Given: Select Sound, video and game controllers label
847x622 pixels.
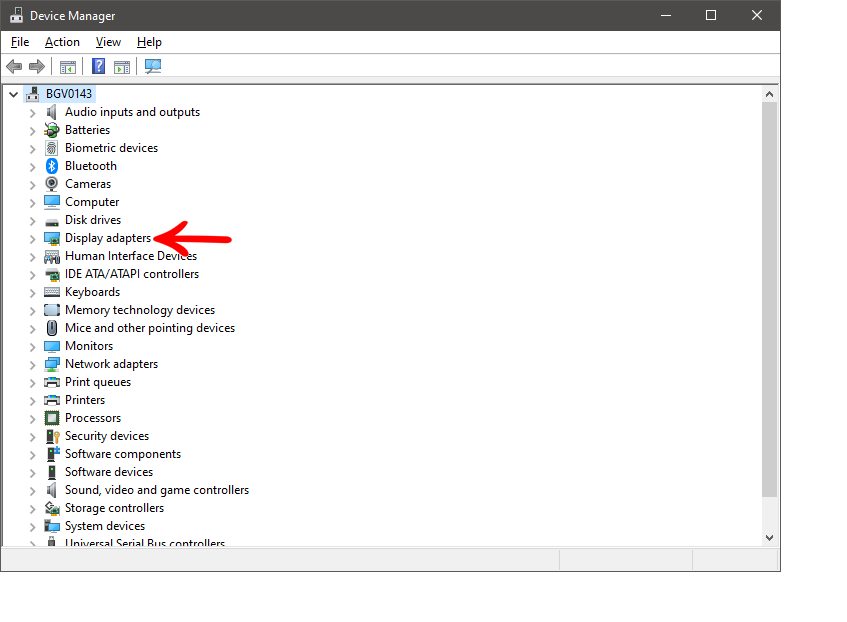Looking at the screenshot, I should 157,490.
